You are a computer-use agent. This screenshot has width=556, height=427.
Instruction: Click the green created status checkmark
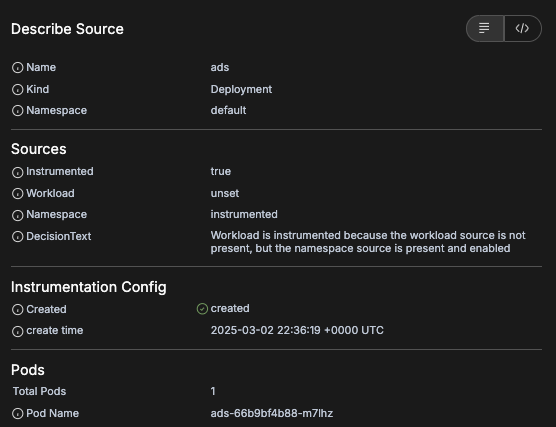point(202,309)
